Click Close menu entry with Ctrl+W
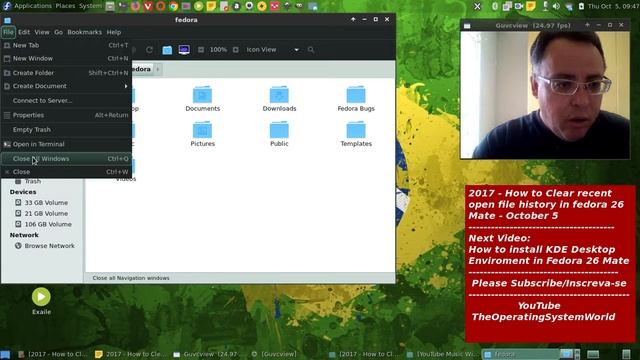Image resolution: width=640 pixels, height=360 pixels. pos(66,172)
